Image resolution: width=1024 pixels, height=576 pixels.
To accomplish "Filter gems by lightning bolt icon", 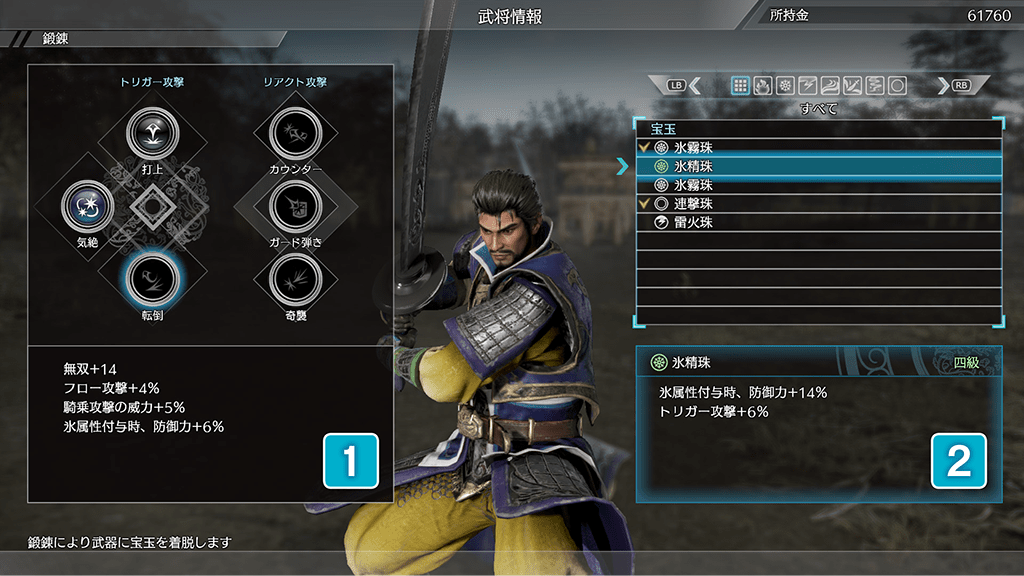I will point(807,86).
